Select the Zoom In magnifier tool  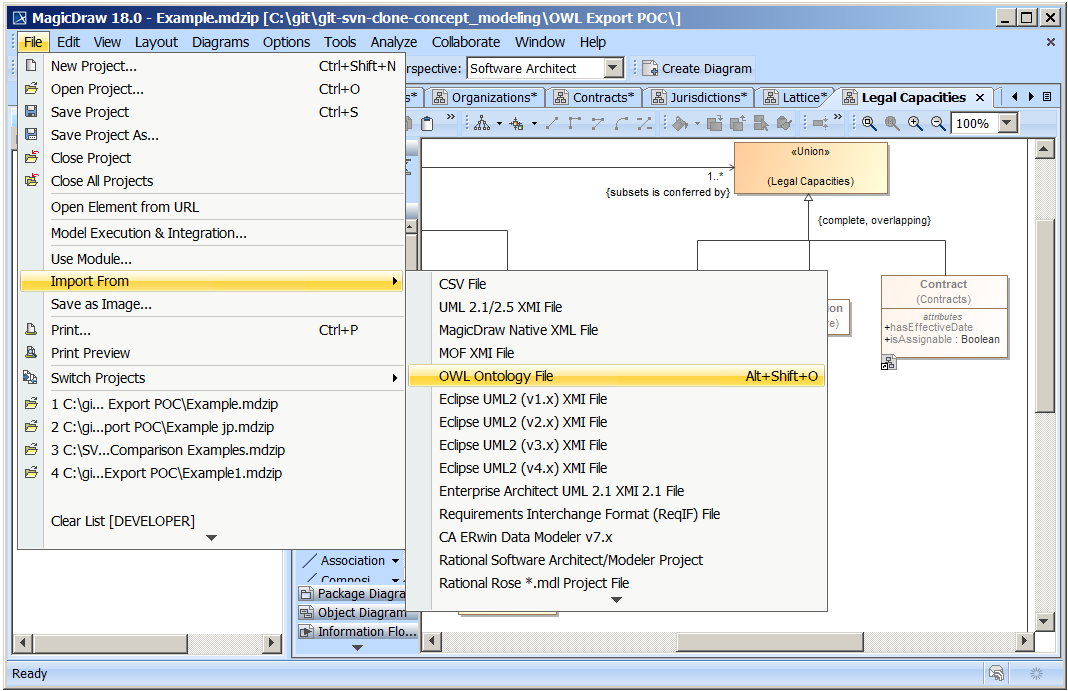[x=913, y=122]
